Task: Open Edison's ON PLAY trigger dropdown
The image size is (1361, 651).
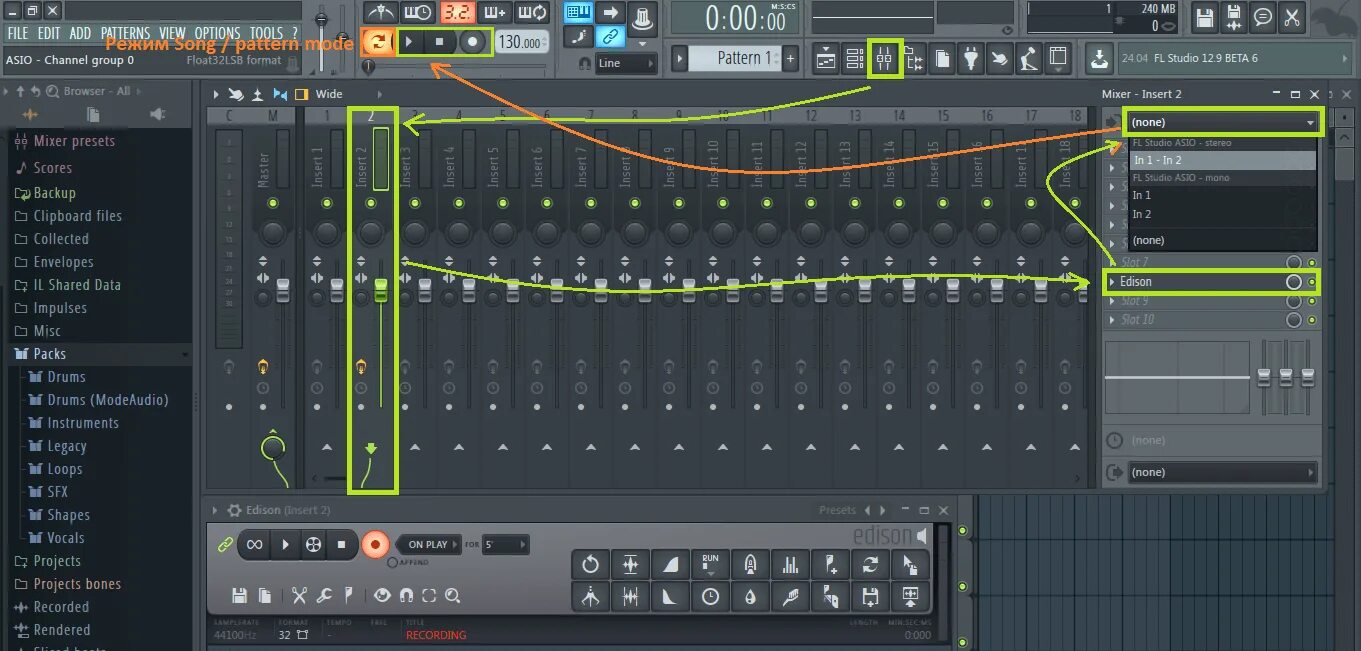Action: point(430,545)
